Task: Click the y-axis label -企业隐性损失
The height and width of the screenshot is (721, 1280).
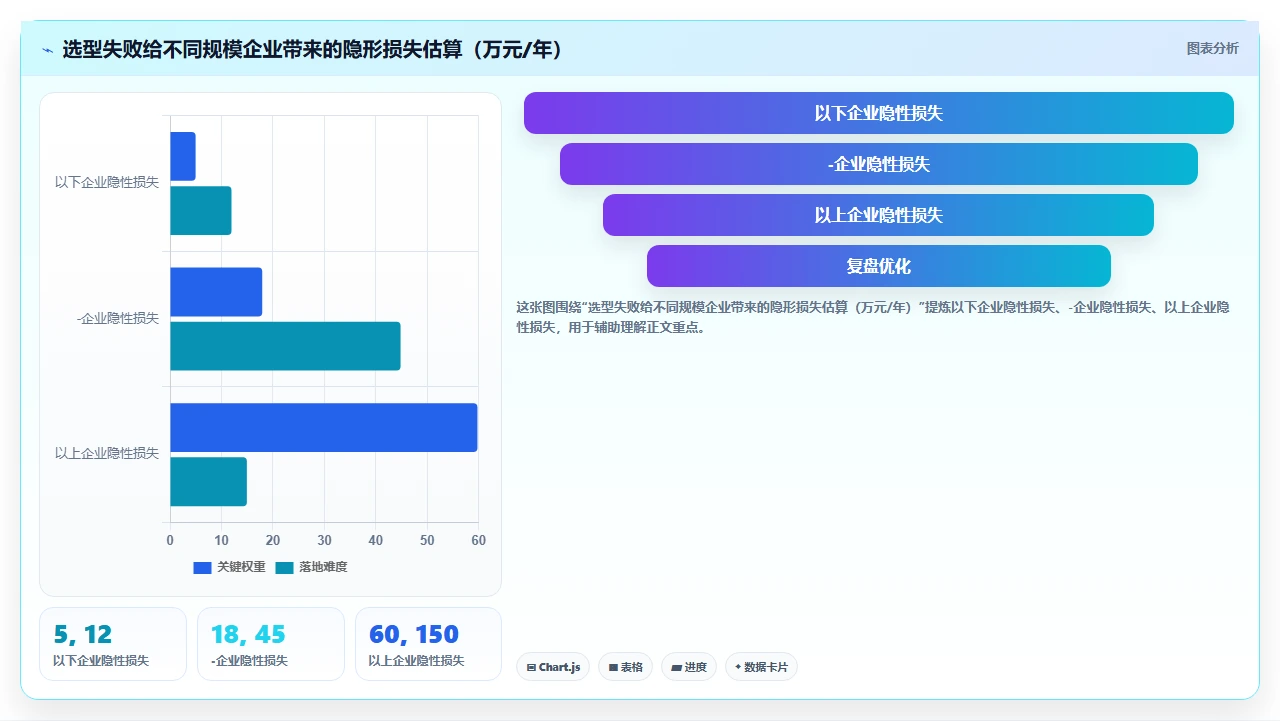Action: tap(118, 319)
